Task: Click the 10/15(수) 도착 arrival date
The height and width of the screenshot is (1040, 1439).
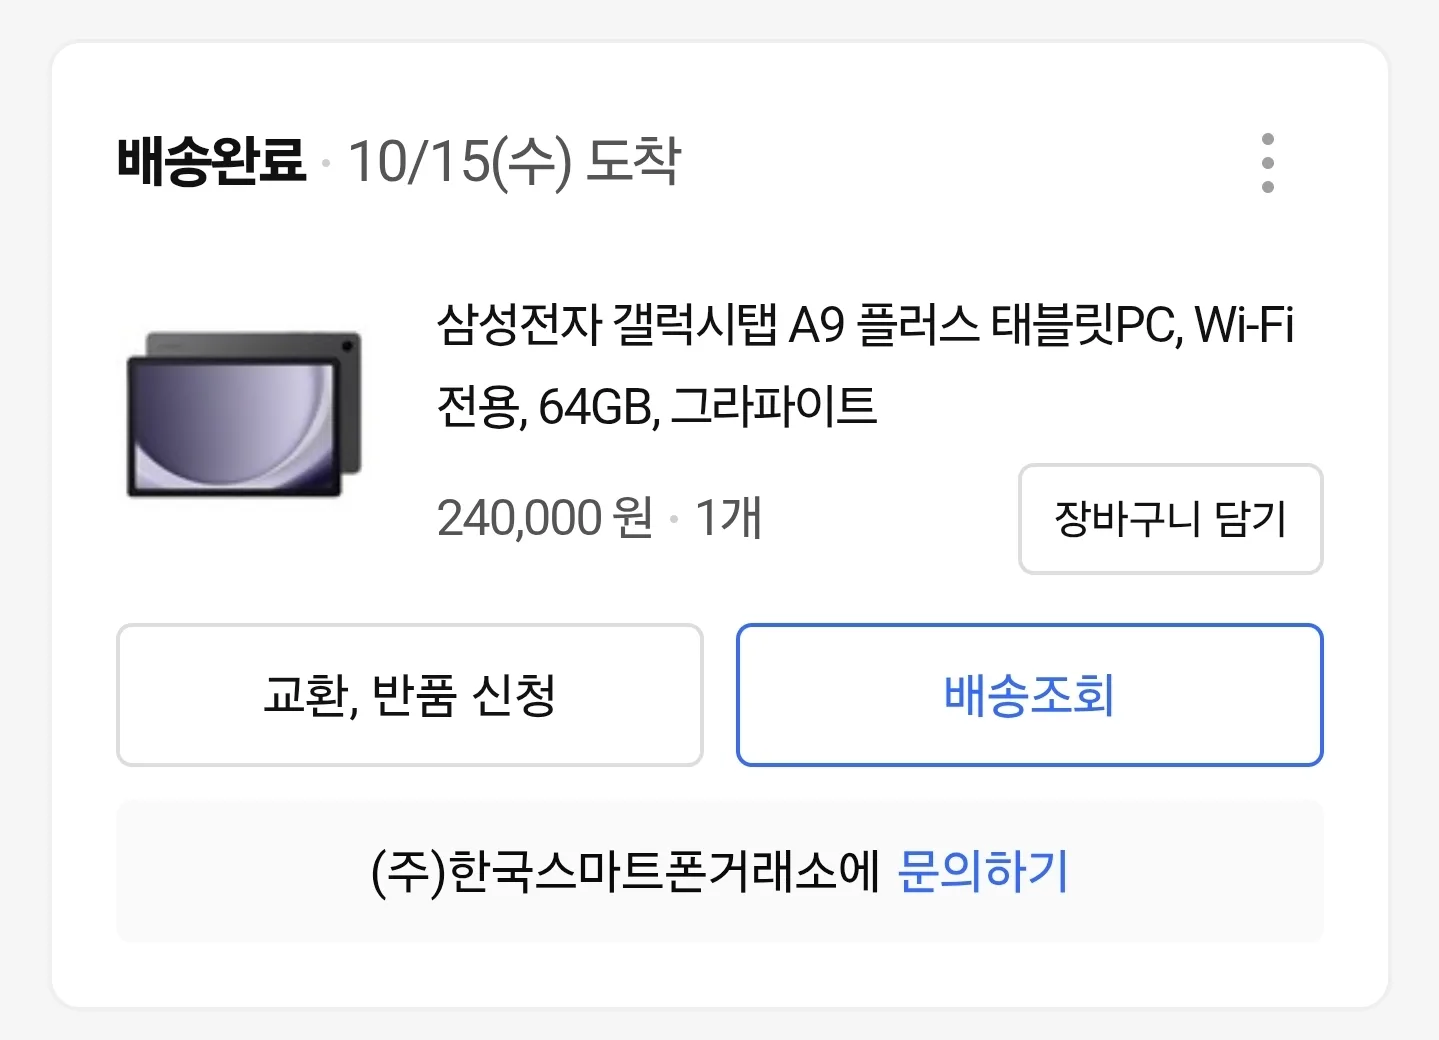Action: pyautogui.click(x=514, y=160)
